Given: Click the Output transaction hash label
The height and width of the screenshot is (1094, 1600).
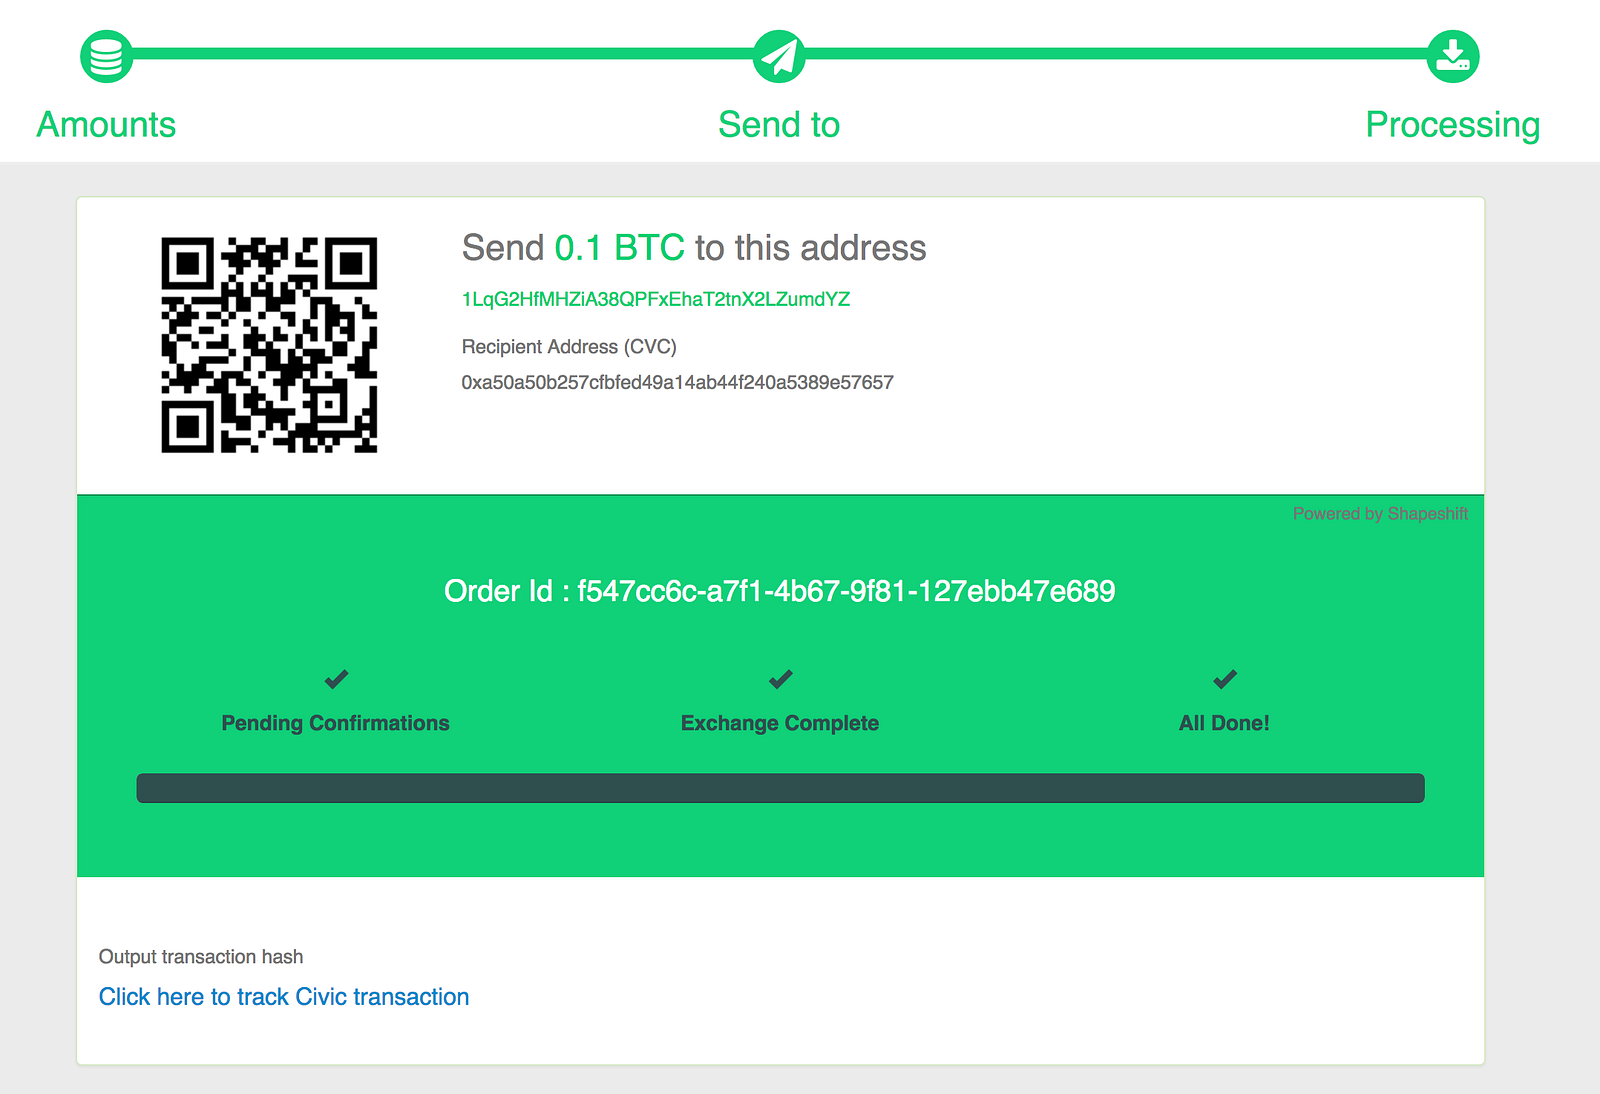Looking at the screenshot, I should 201,957.
